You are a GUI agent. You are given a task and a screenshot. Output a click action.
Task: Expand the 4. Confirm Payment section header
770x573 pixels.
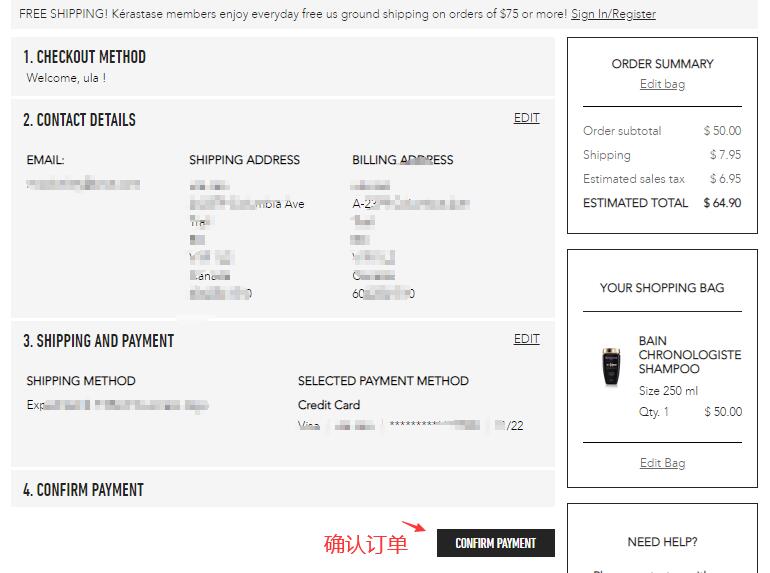[83, 490]
